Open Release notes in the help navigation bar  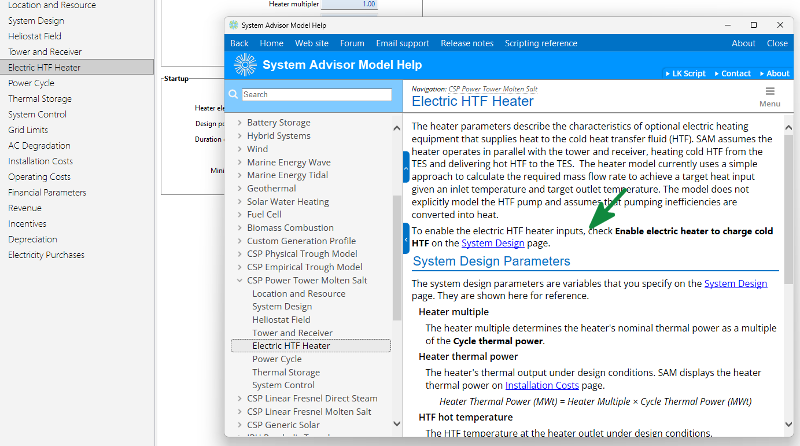[x=467, y=43]
